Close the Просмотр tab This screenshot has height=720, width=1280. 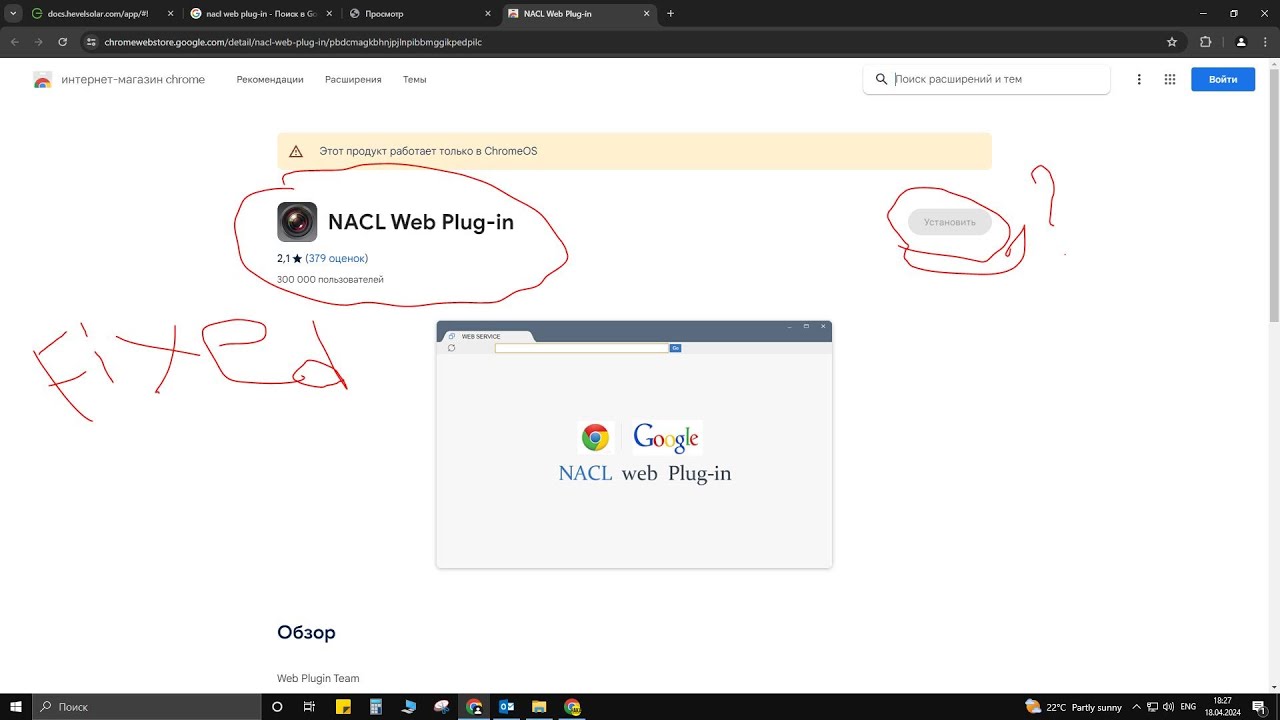(x=487, y=14)
